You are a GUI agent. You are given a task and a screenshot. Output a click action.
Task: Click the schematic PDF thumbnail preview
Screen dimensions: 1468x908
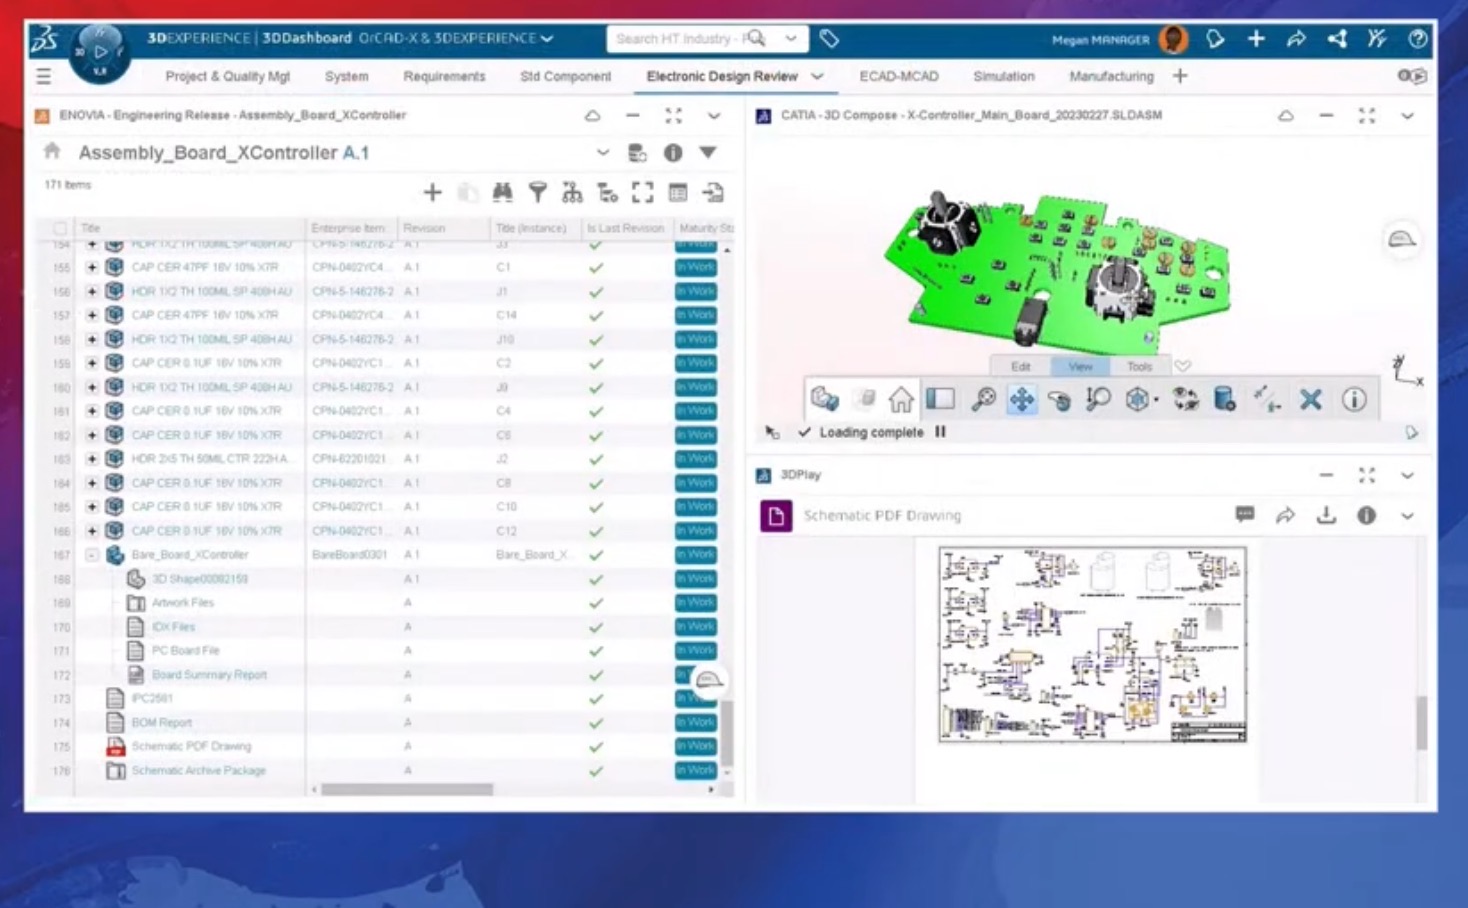coord(1092,644)
